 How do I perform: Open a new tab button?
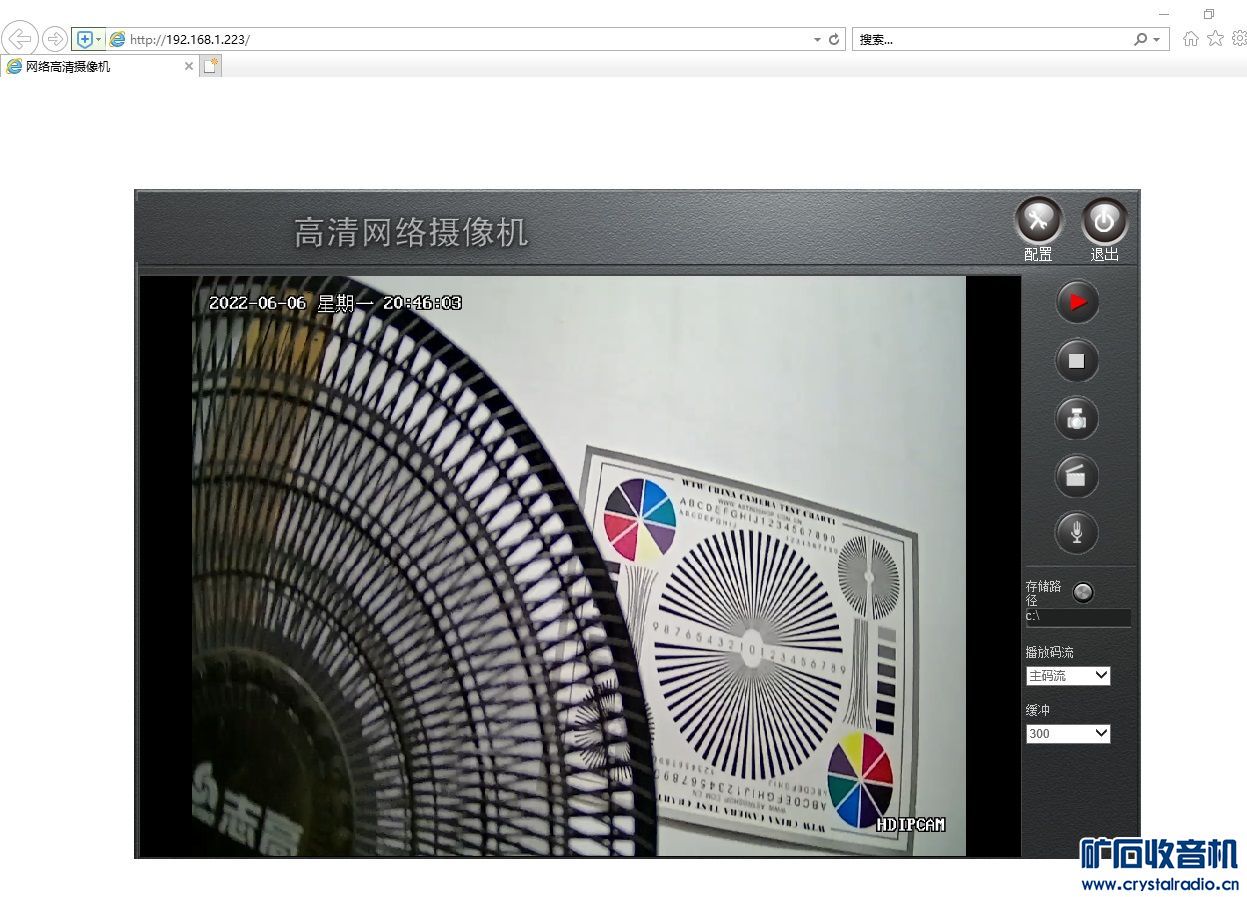(x=210, y=66)
